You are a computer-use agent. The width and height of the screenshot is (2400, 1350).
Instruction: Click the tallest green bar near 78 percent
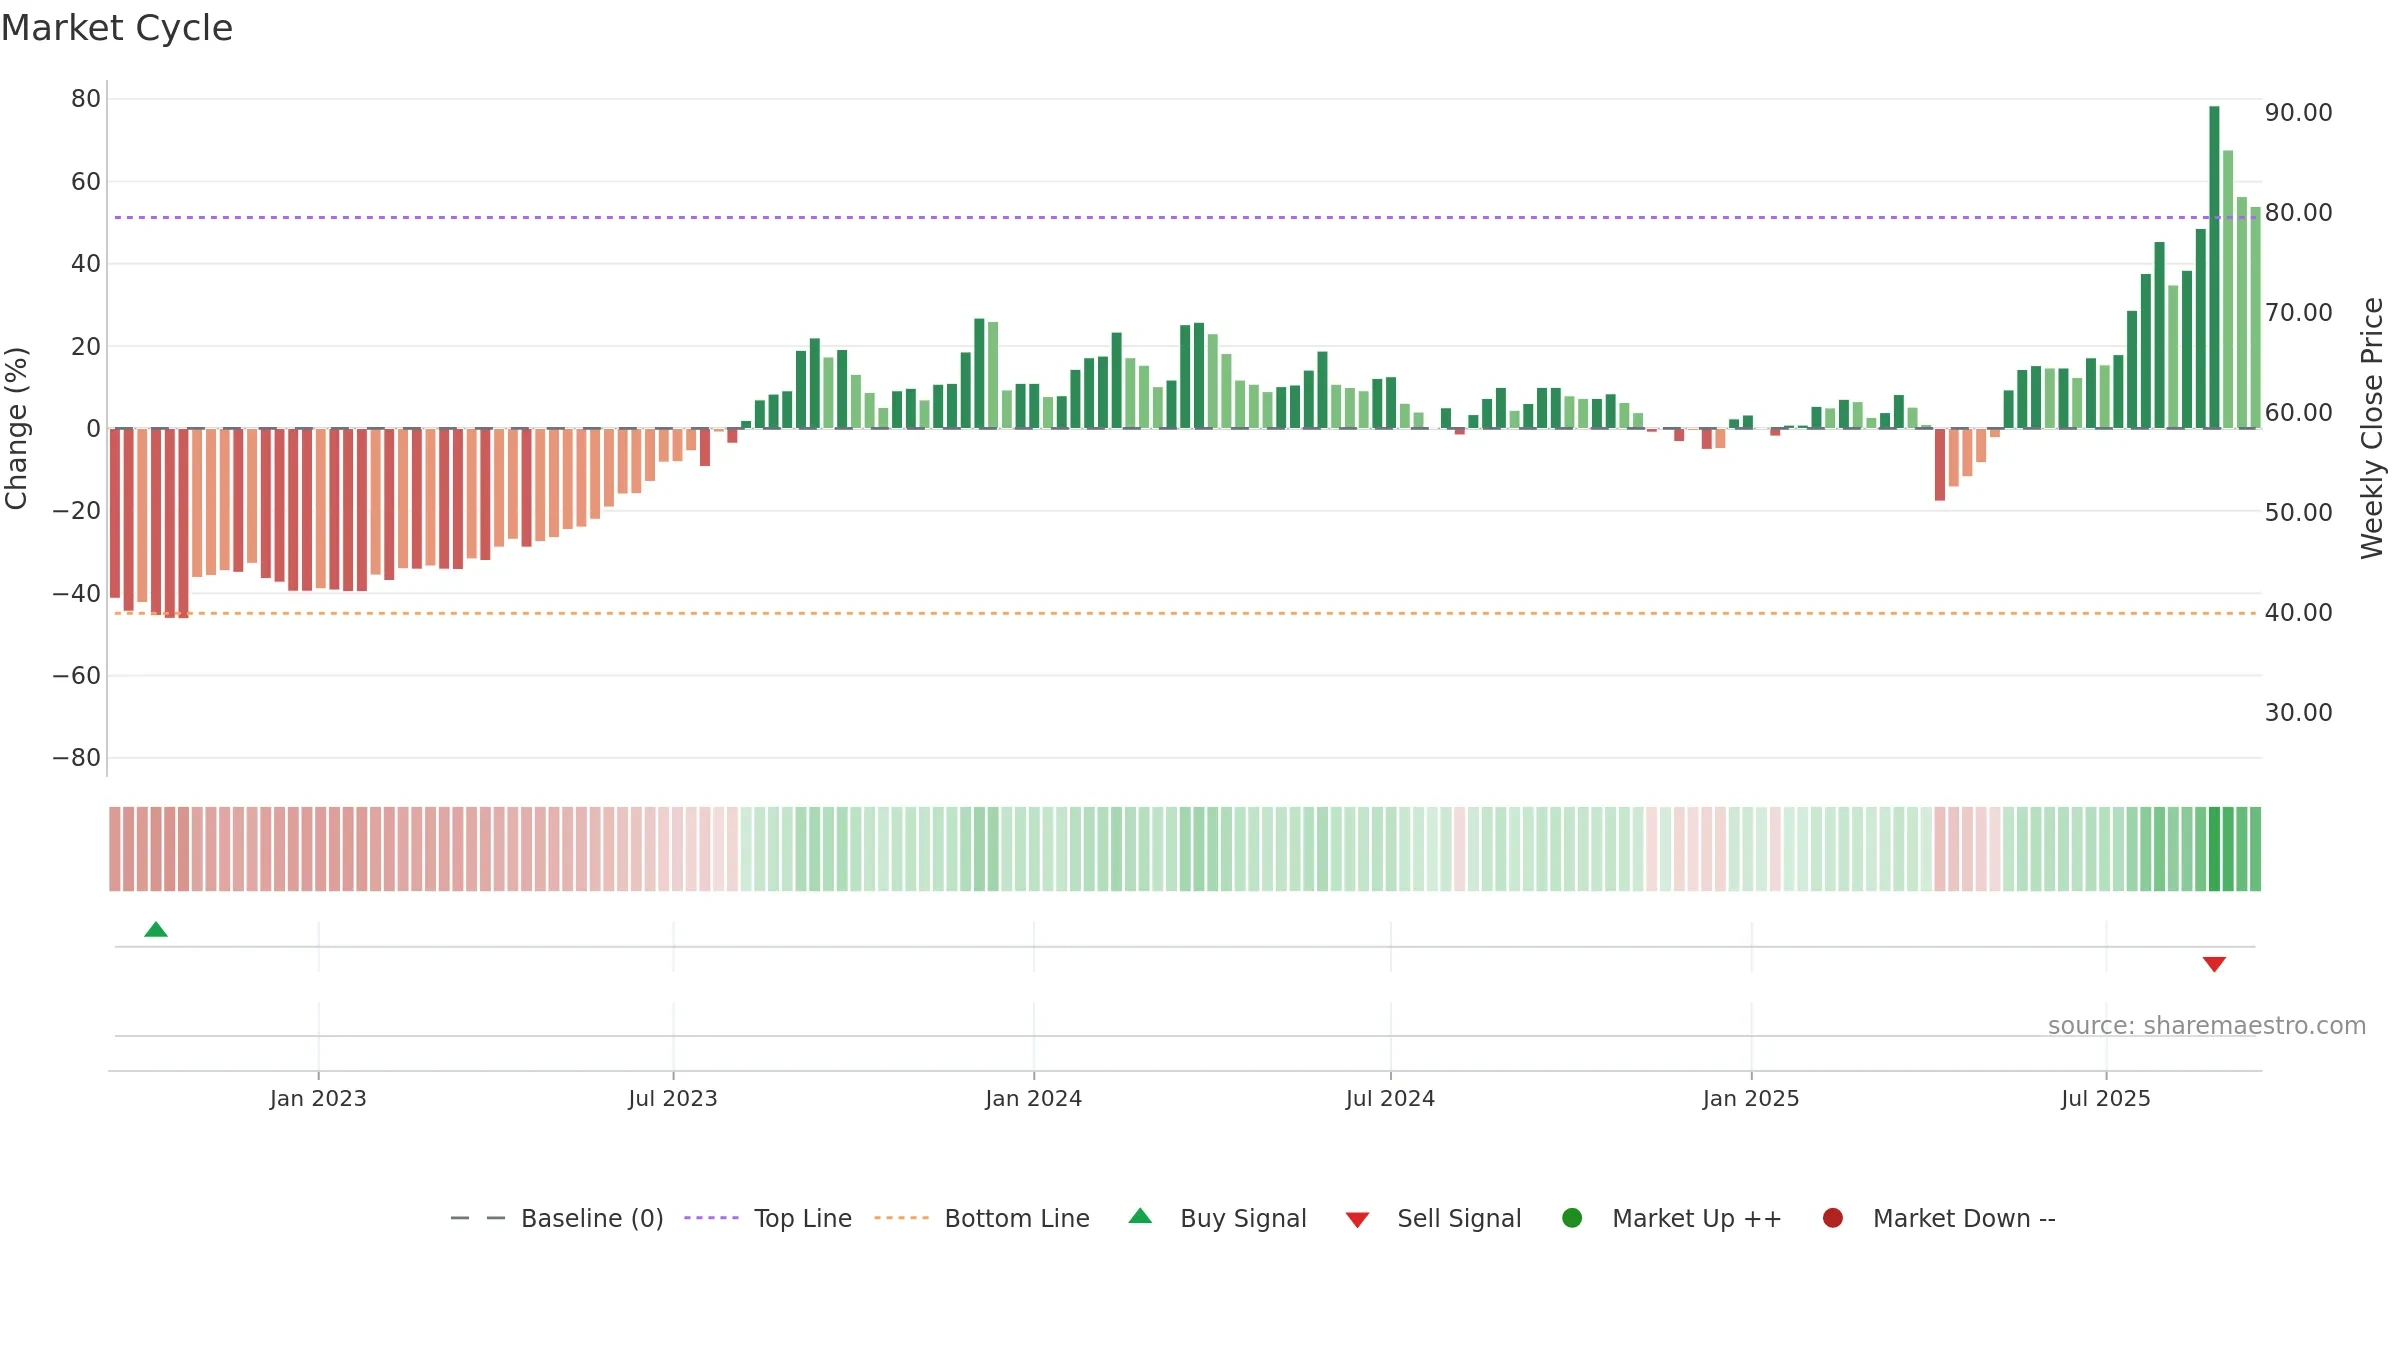point(2214,267)
